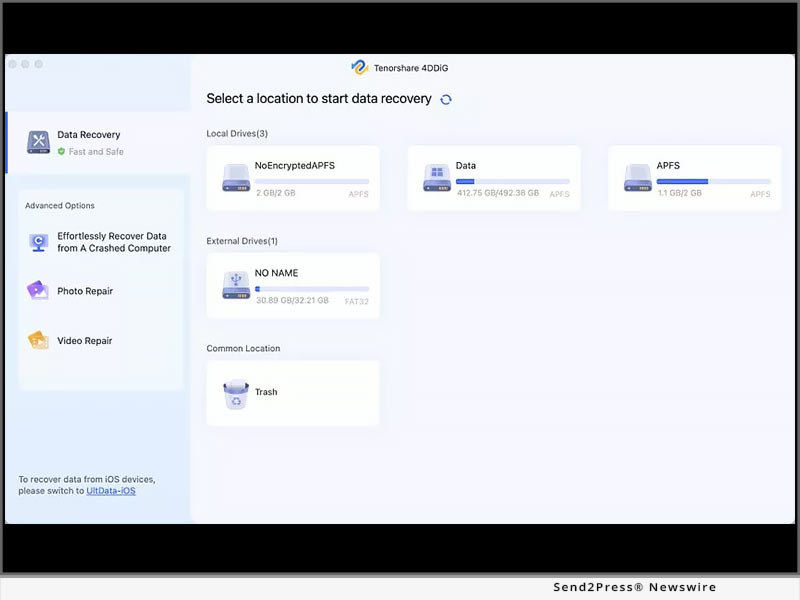Open Video Repair via its icon
Viewport: 800px width, 600px height.
pos(38,341)
